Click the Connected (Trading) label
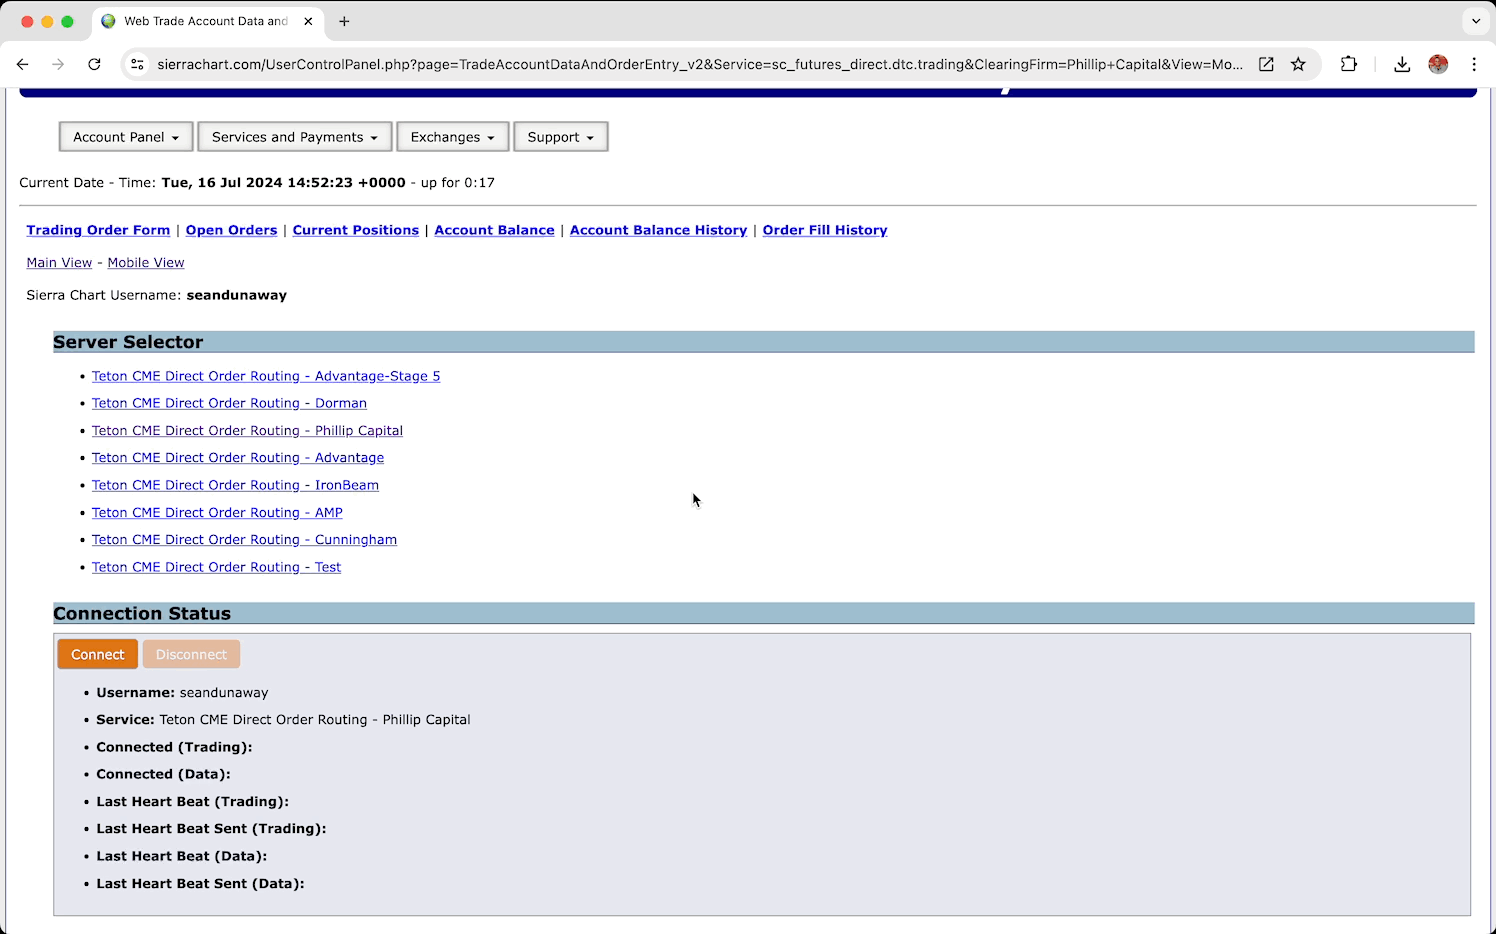The image size is (1496, 934). coord(174,747)
